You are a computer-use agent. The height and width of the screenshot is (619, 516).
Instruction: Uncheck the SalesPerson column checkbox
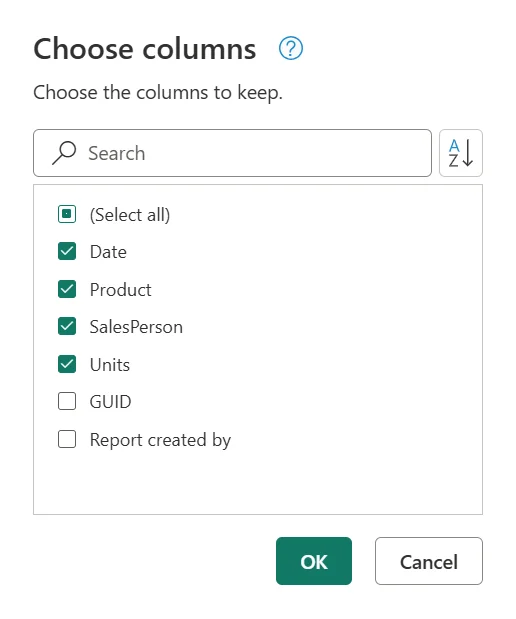(x=67, y=326)
